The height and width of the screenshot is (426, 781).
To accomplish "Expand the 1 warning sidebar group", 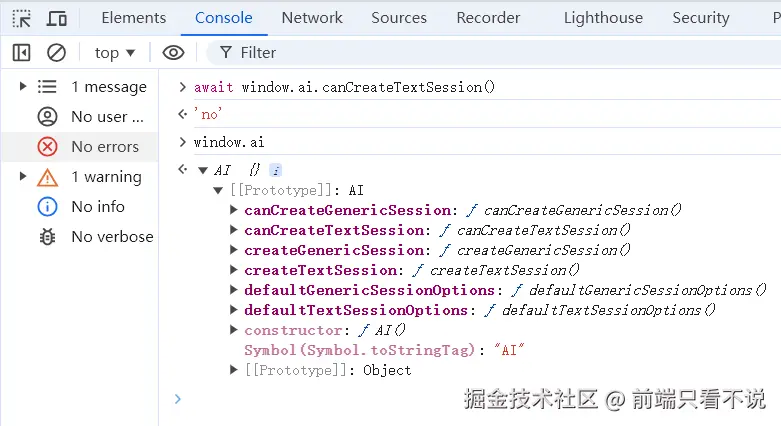I will pyautogui.click(x=23, y=177).
